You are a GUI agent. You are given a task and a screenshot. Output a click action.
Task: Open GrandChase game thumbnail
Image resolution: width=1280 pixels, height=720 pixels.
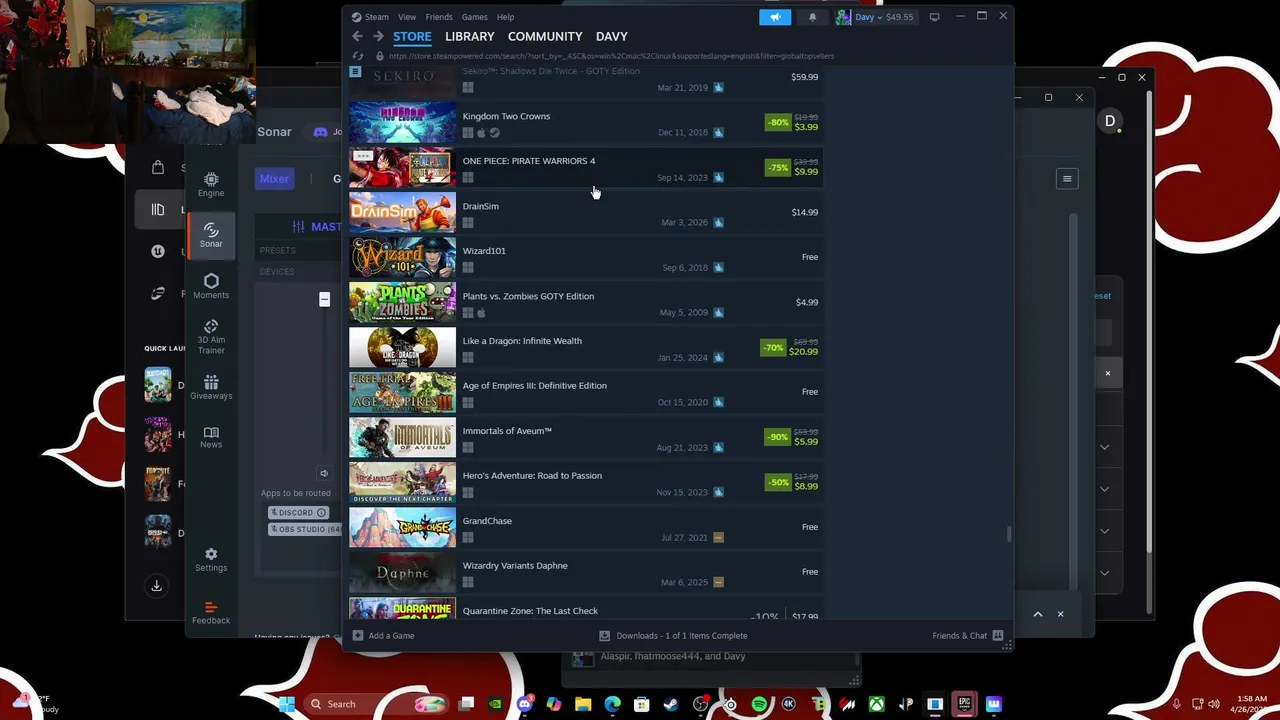point(402,528)
